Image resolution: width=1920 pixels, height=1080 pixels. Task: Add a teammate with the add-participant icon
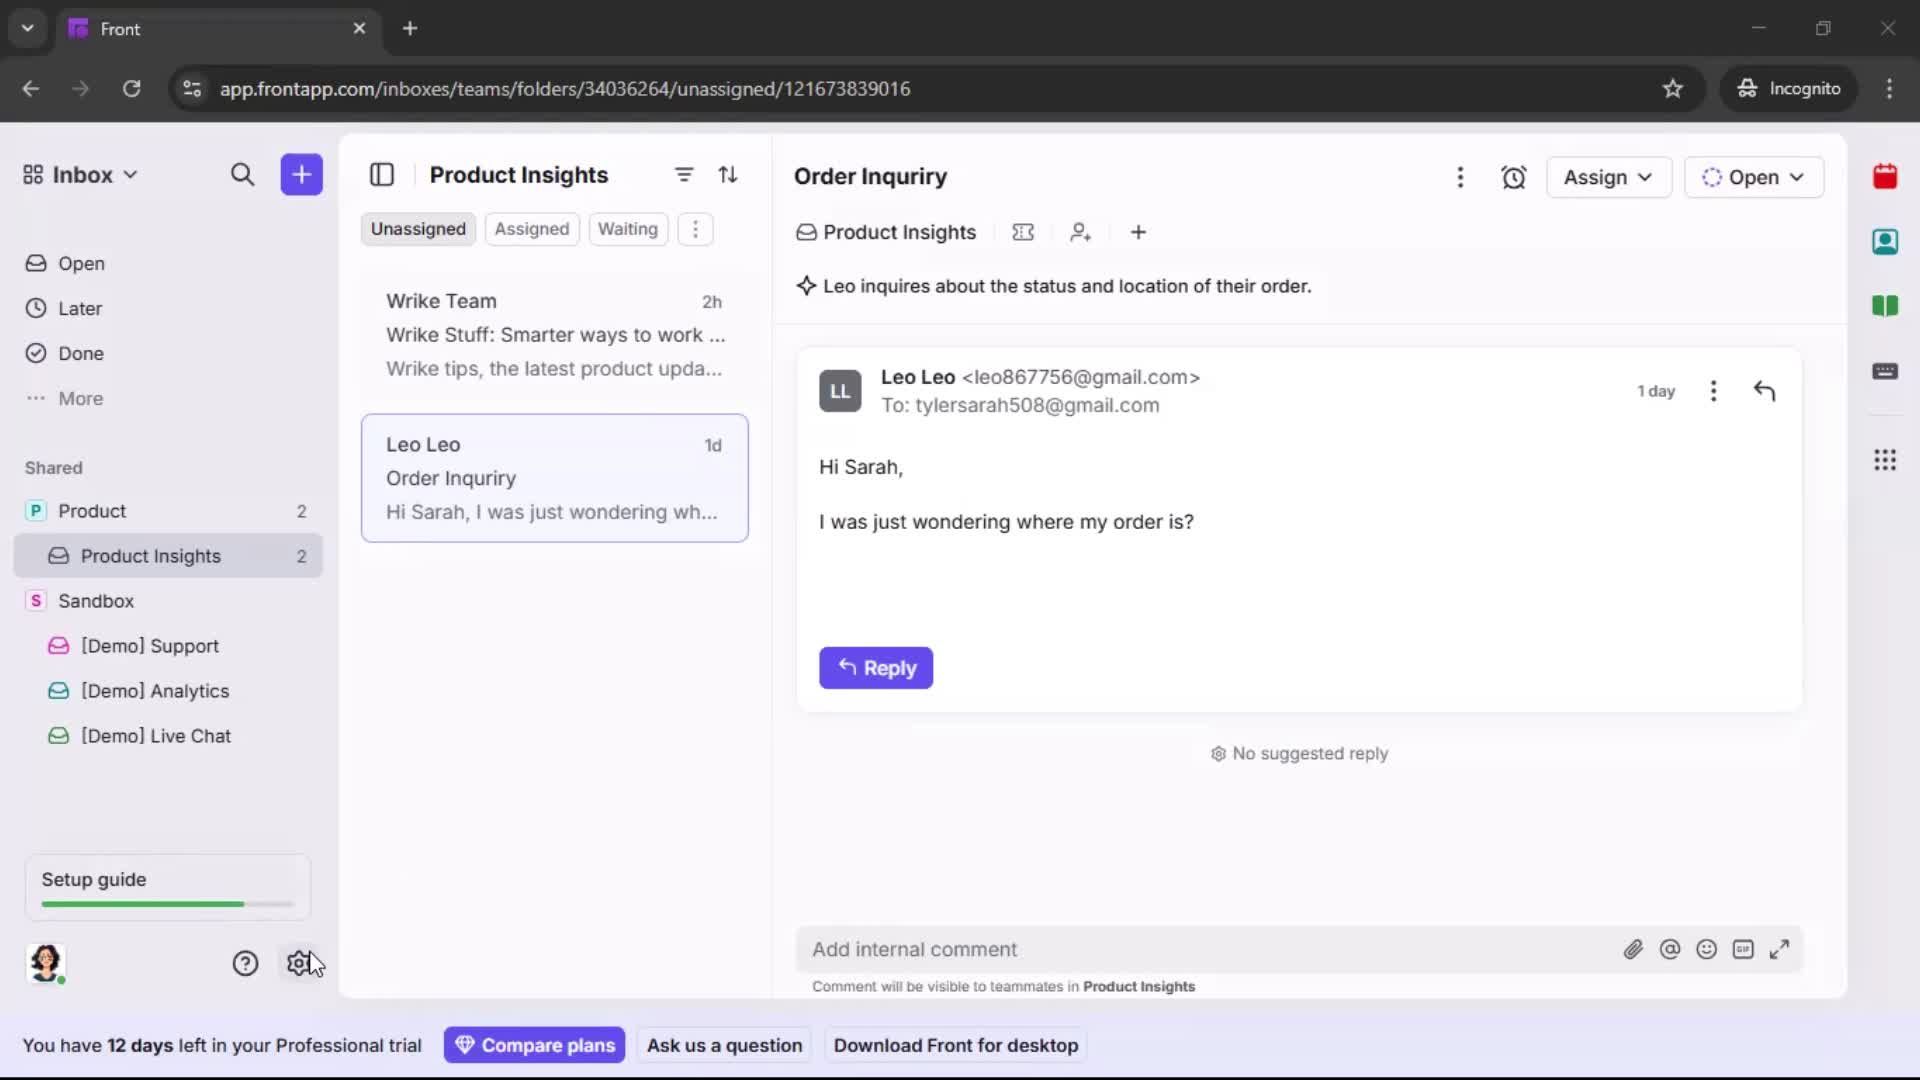coord(1081,232)
